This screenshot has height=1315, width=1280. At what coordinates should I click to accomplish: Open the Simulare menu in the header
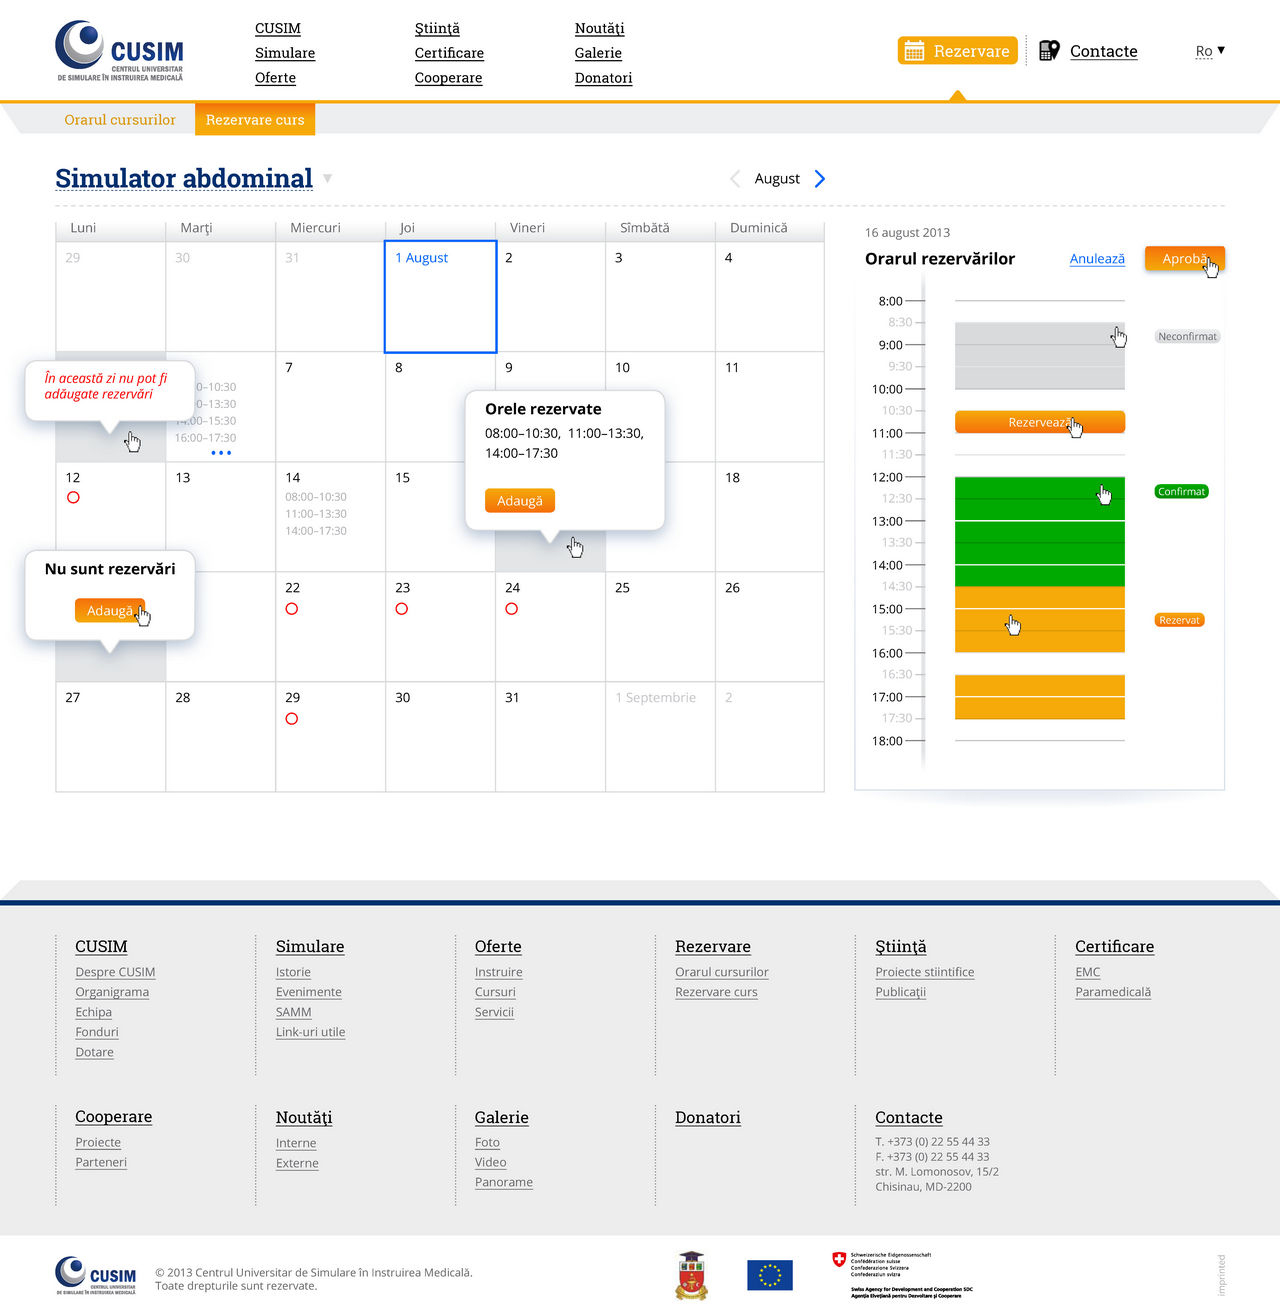tap(284, 53)
